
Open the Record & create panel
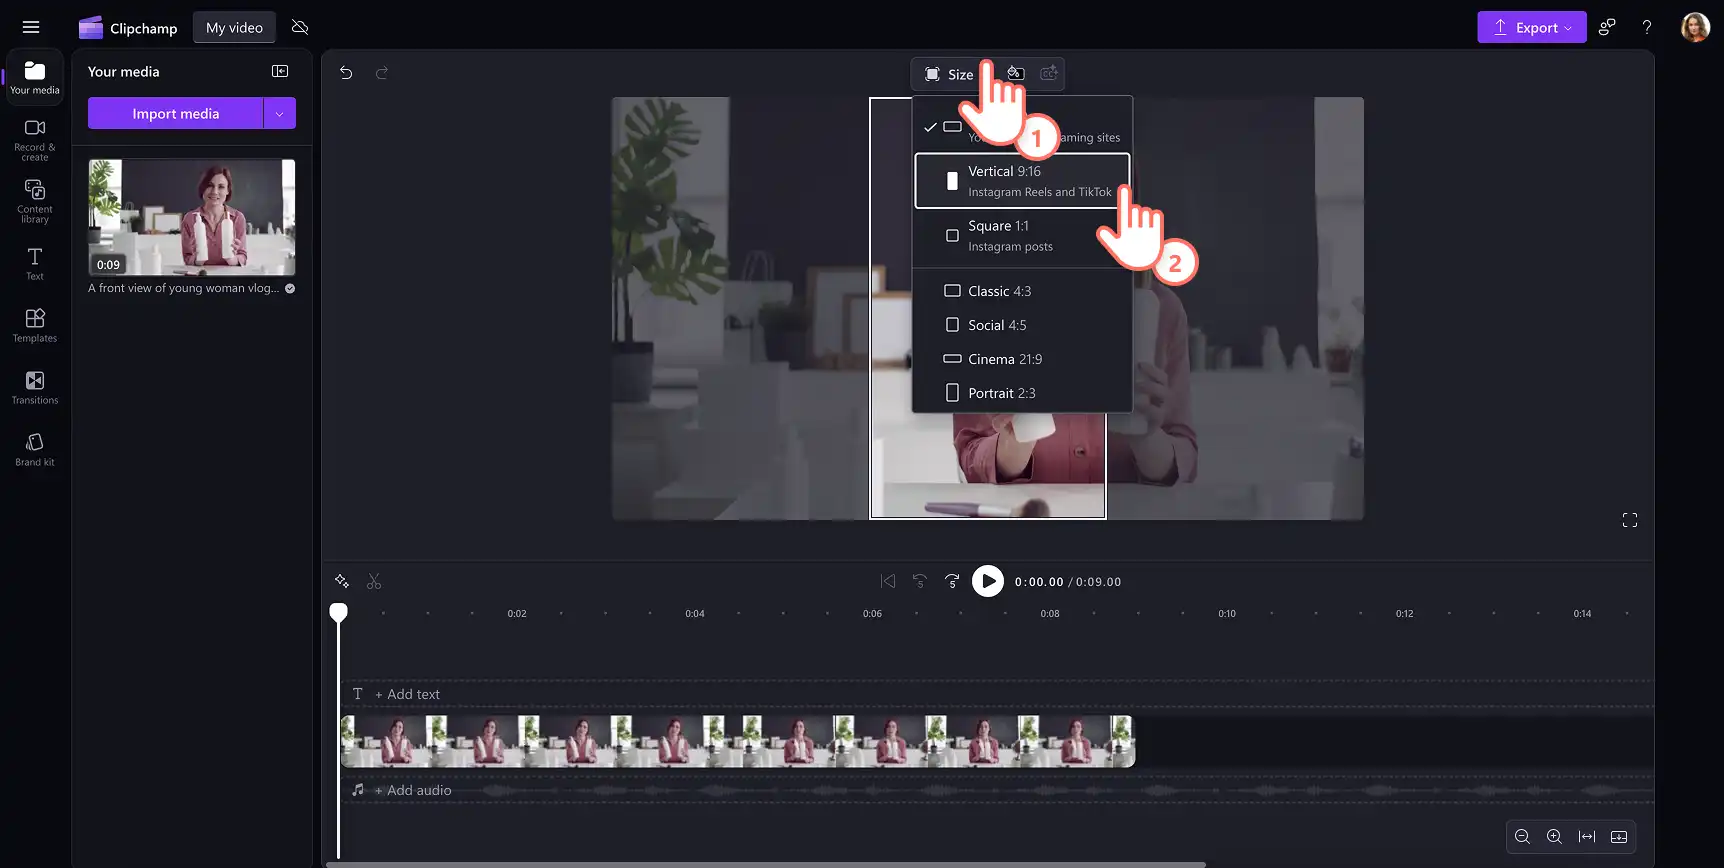click(x=35, y=139)
